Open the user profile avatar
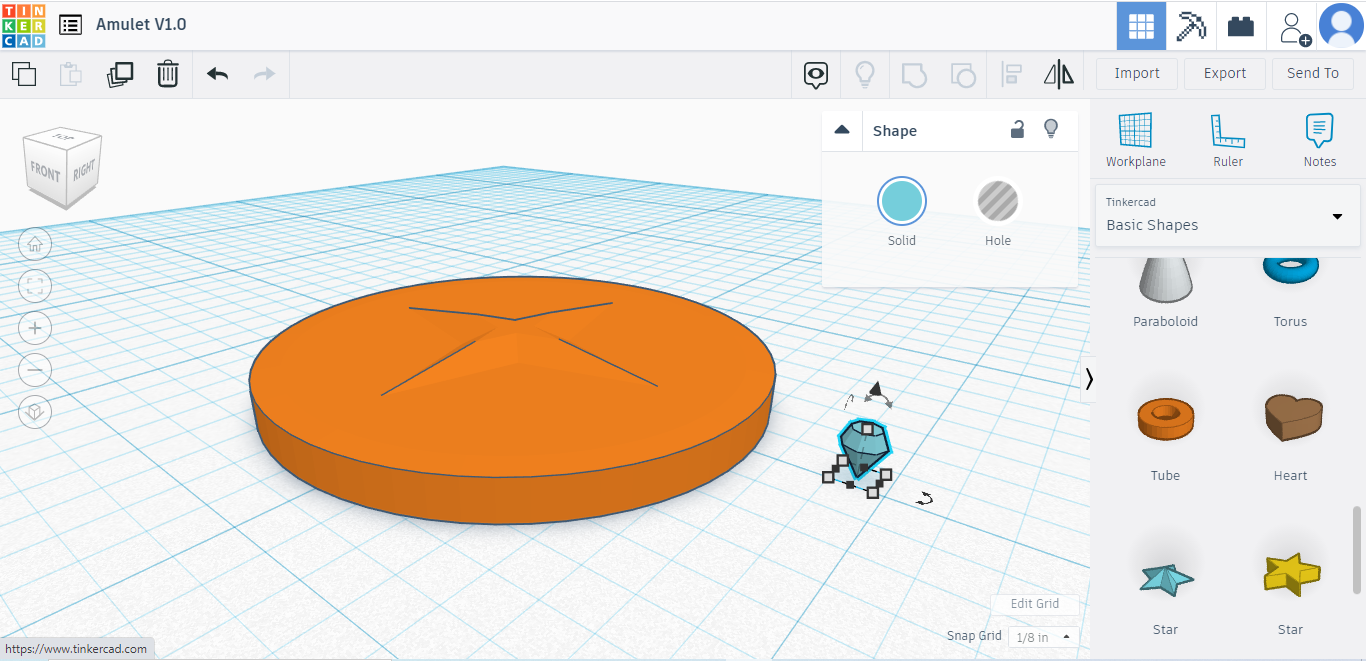Viewport: 1366px width, 661px height. click(x=1341, y=26)
